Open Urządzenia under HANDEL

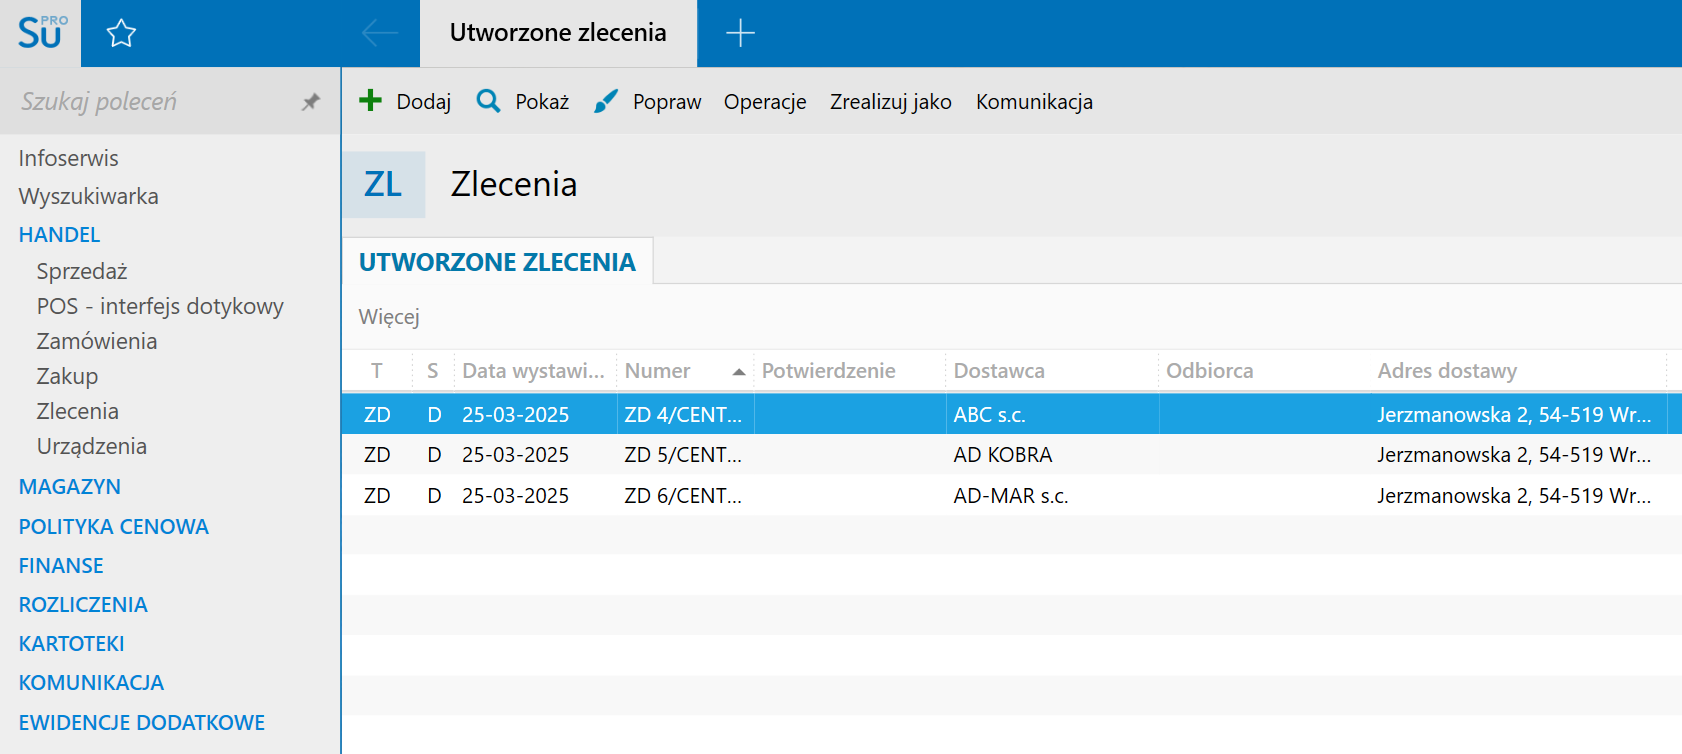click(92, 446)
